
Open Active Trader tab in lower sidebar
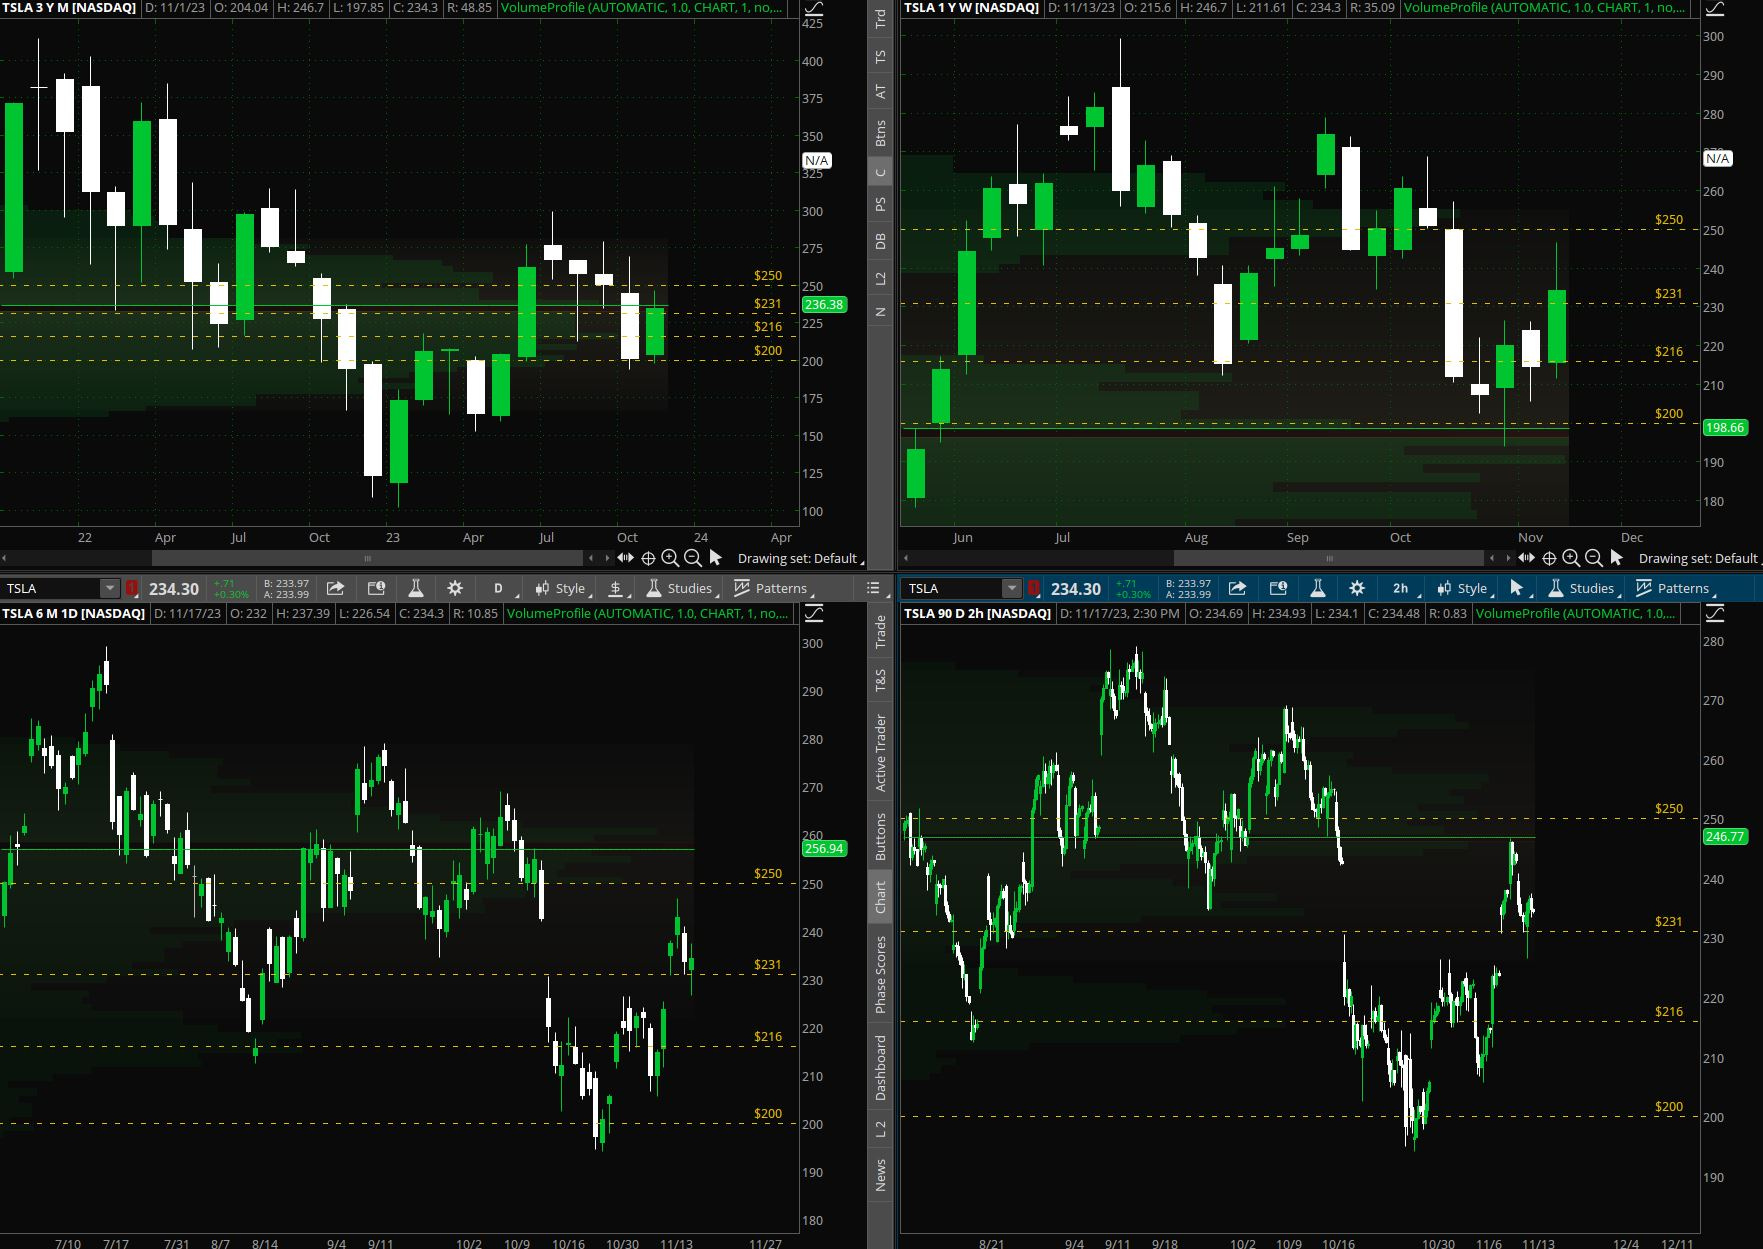tap(880, 753)
